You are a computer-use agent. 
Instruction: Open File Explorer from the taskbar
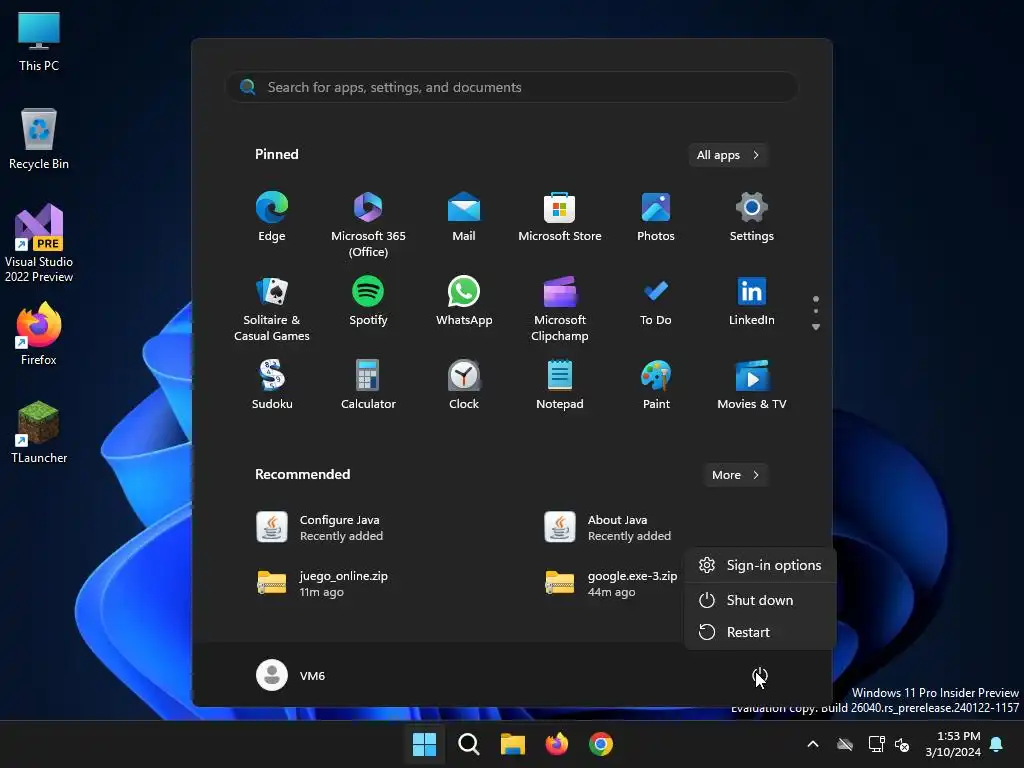[513, 744]
